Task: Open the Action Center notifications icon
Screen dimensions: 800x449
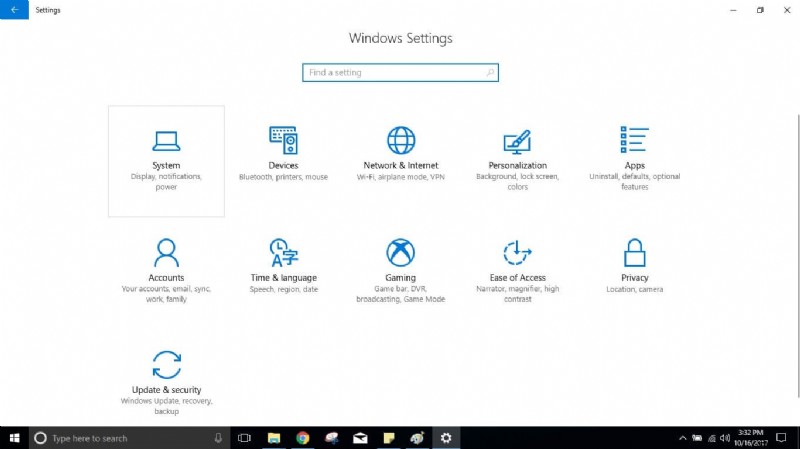Action: coord(781,438)
